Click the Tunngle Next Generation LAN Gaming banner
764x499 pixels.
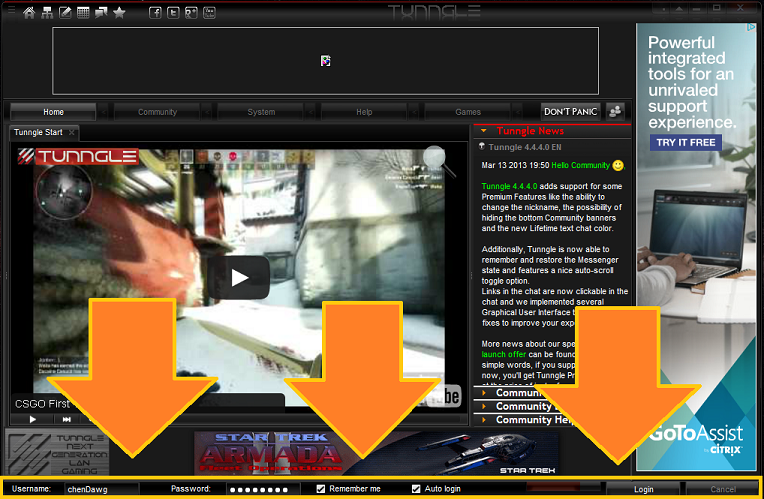pyautogui.click(x=57, y=453)
